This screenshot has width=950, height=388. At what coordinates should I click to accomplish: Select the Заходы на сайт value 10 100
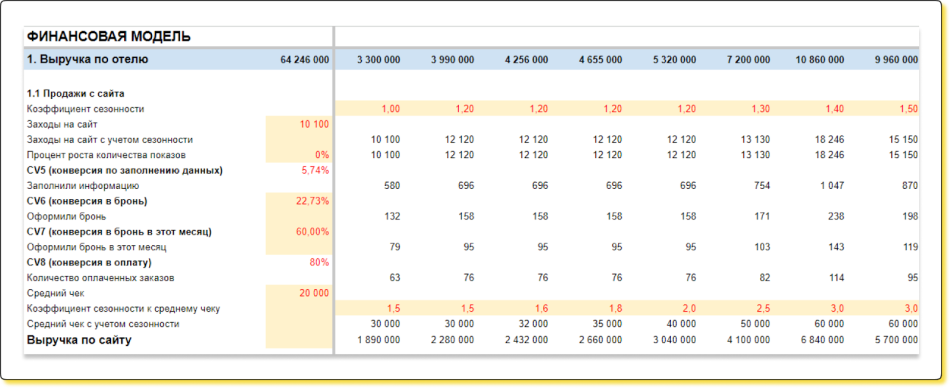[314, 124]
